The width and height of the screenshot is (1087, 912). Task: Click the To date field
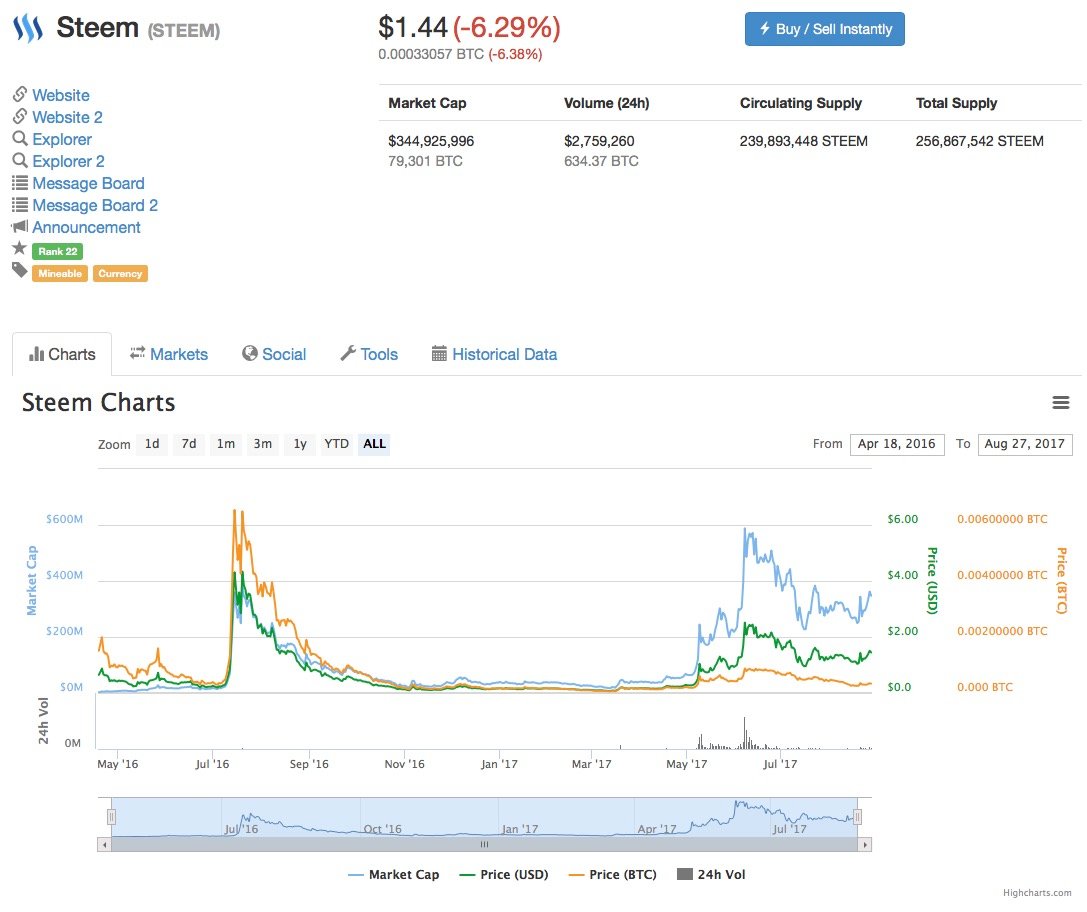pos(1025,444)
